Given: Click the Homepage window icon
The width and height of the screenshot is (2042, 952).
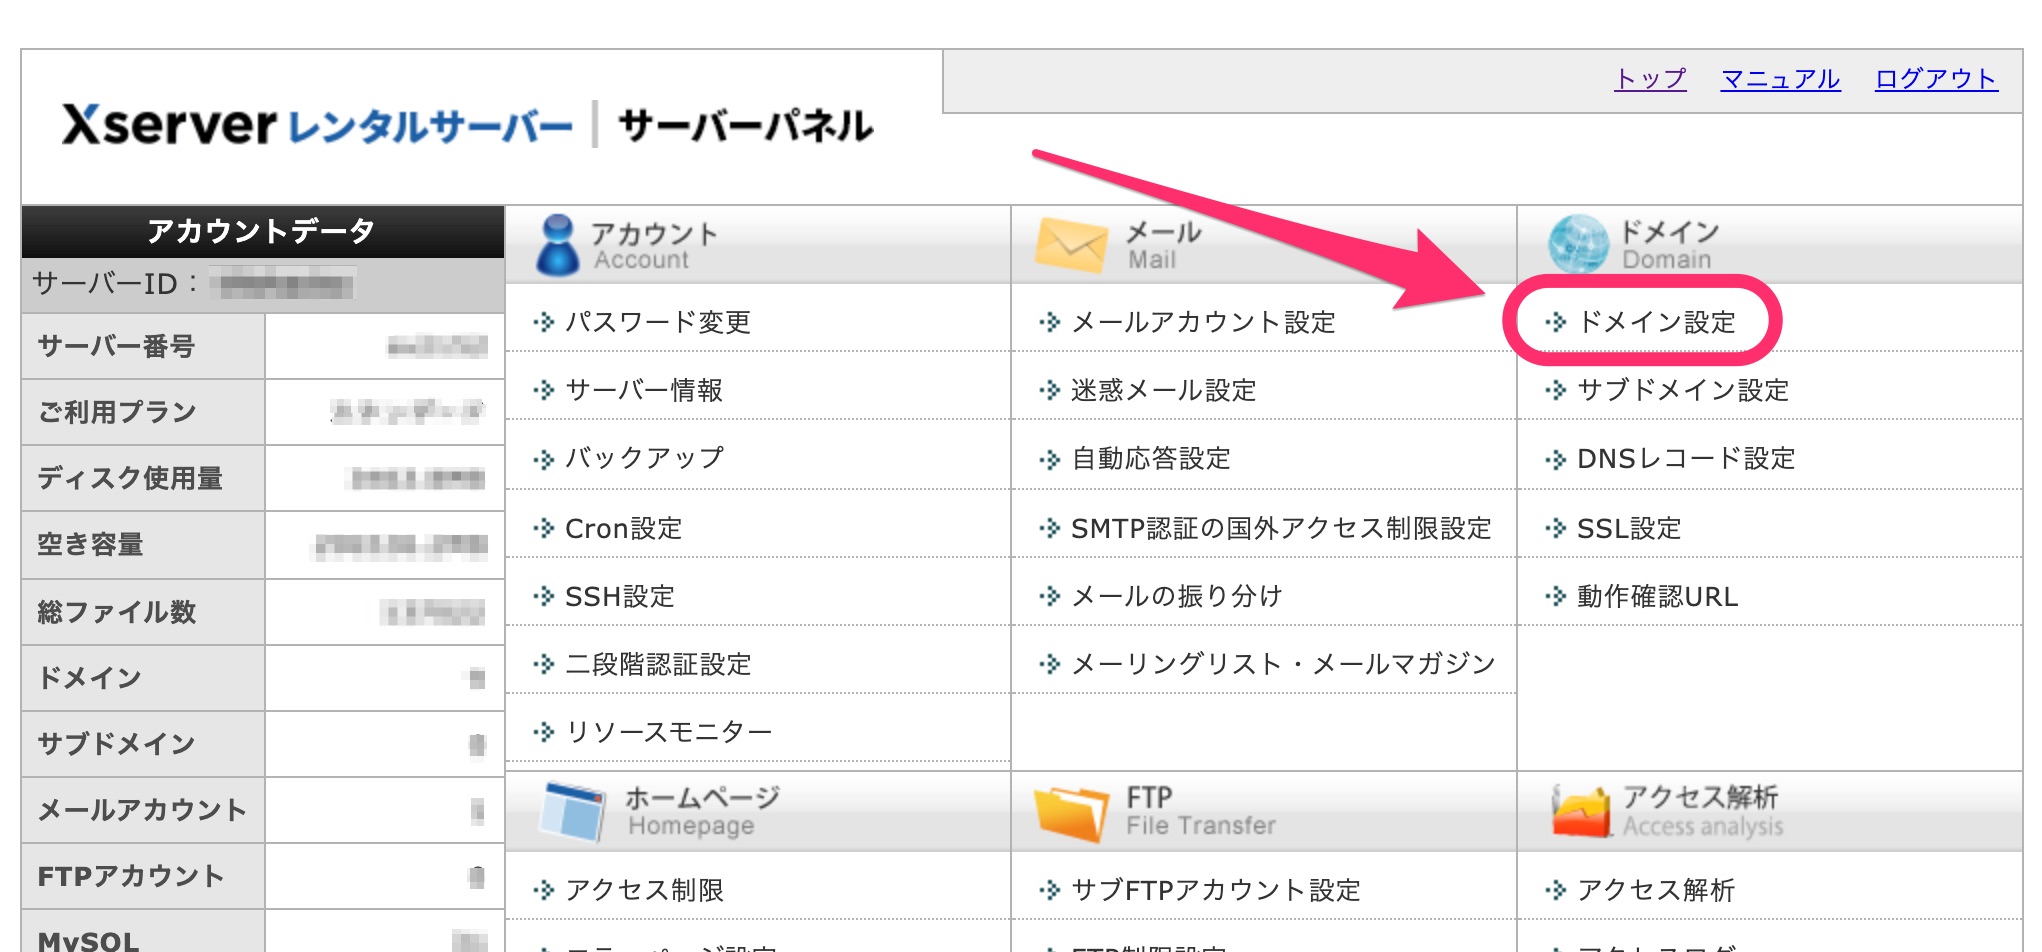Looking at the screenshot, I should click(572, 811).
